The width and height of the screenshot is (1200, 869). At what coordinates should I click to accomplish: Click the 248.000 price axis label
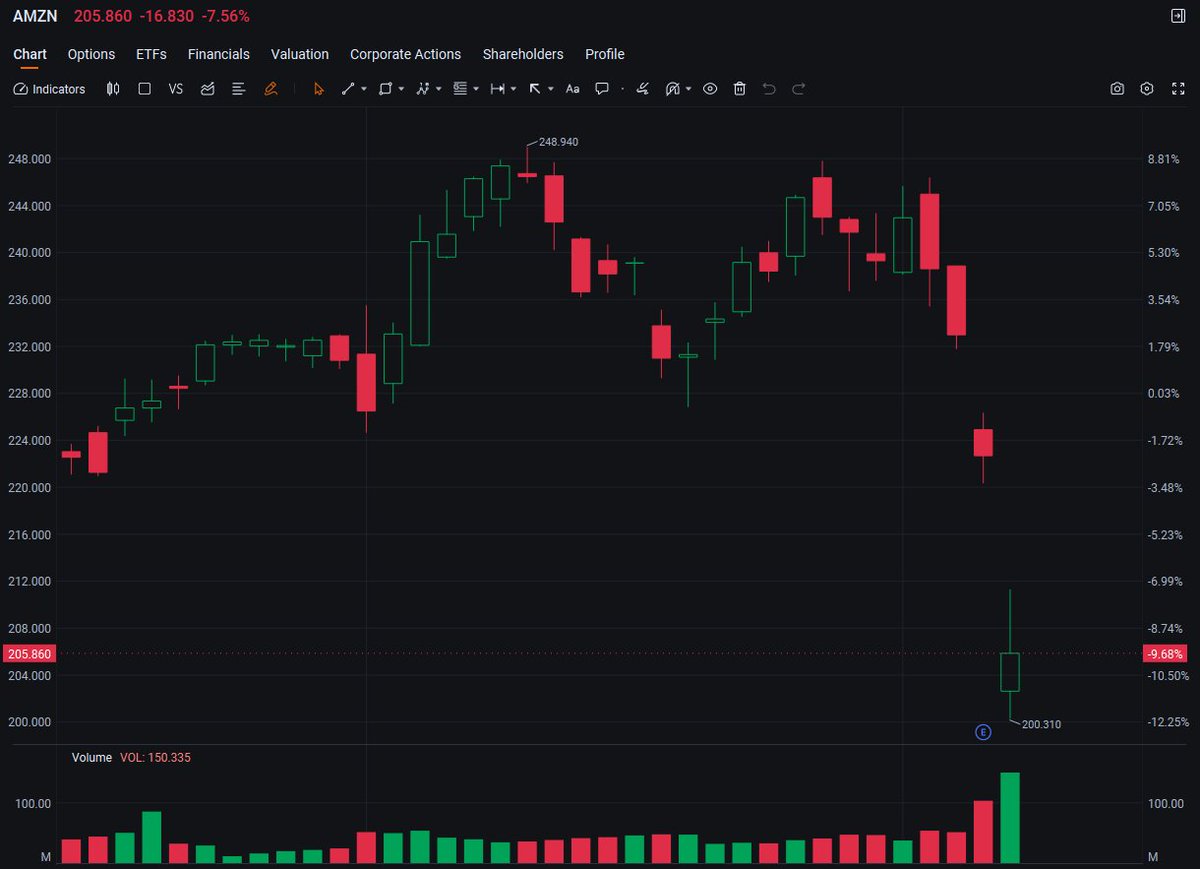tap(29, 159)
